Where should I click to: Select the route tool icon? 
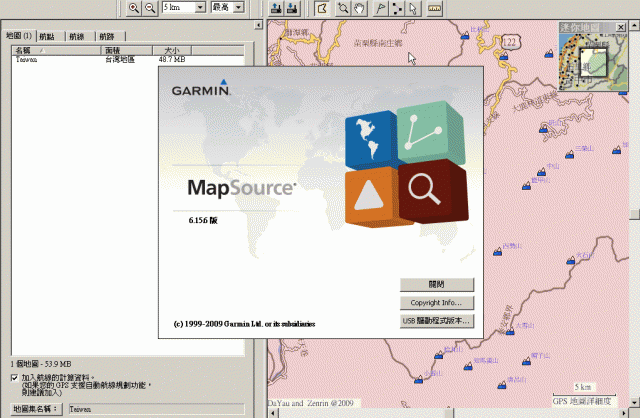coord(397,8)
